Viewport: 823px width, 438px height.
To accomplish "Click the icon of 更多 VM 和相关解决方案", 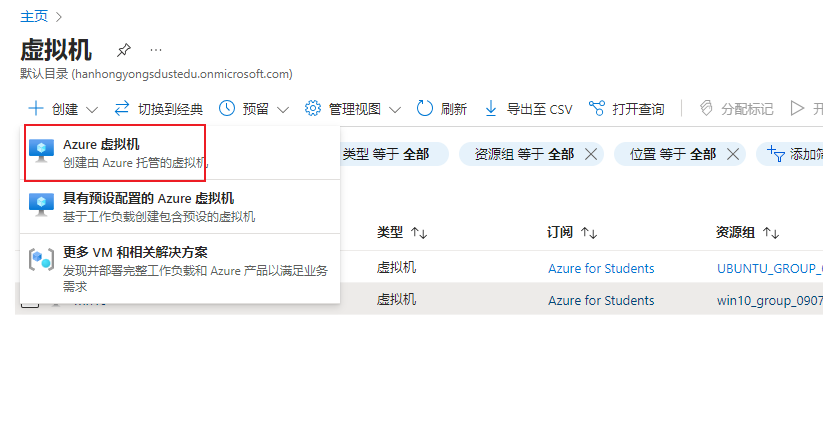I will coord(41,259).
